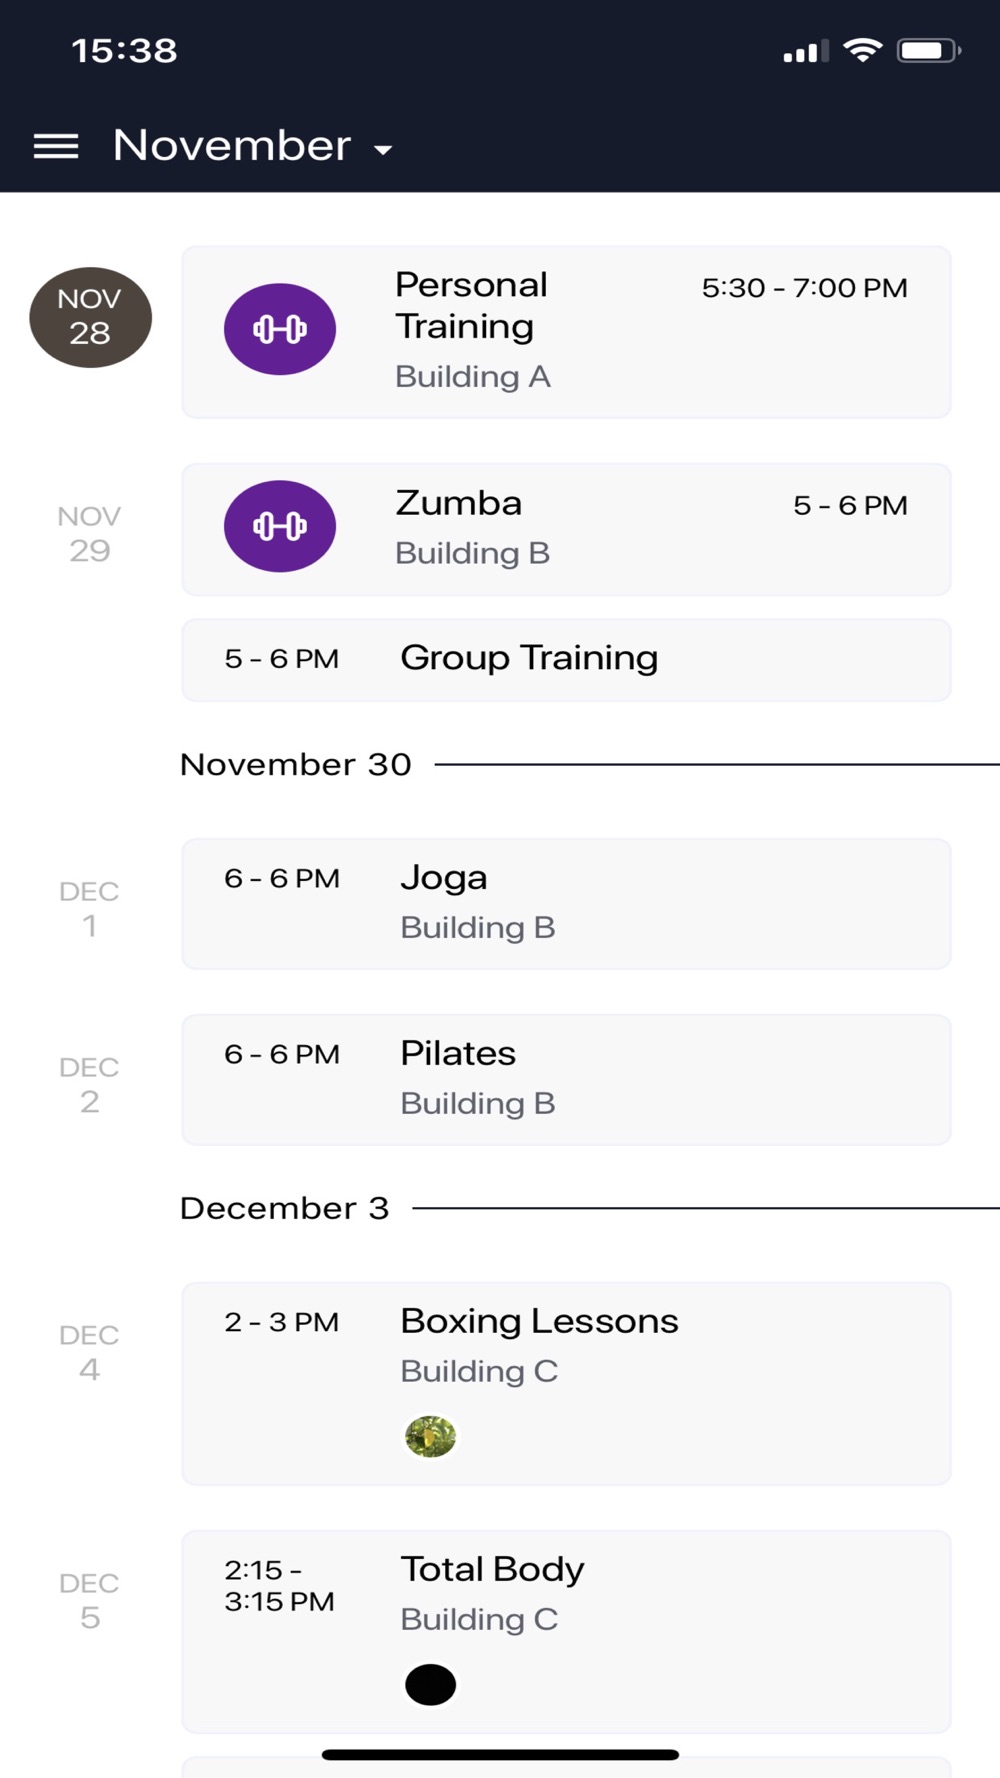Viewport: 1000px width, 1778px height.
Task: Tap the November month title
Action: click(232, 146)
